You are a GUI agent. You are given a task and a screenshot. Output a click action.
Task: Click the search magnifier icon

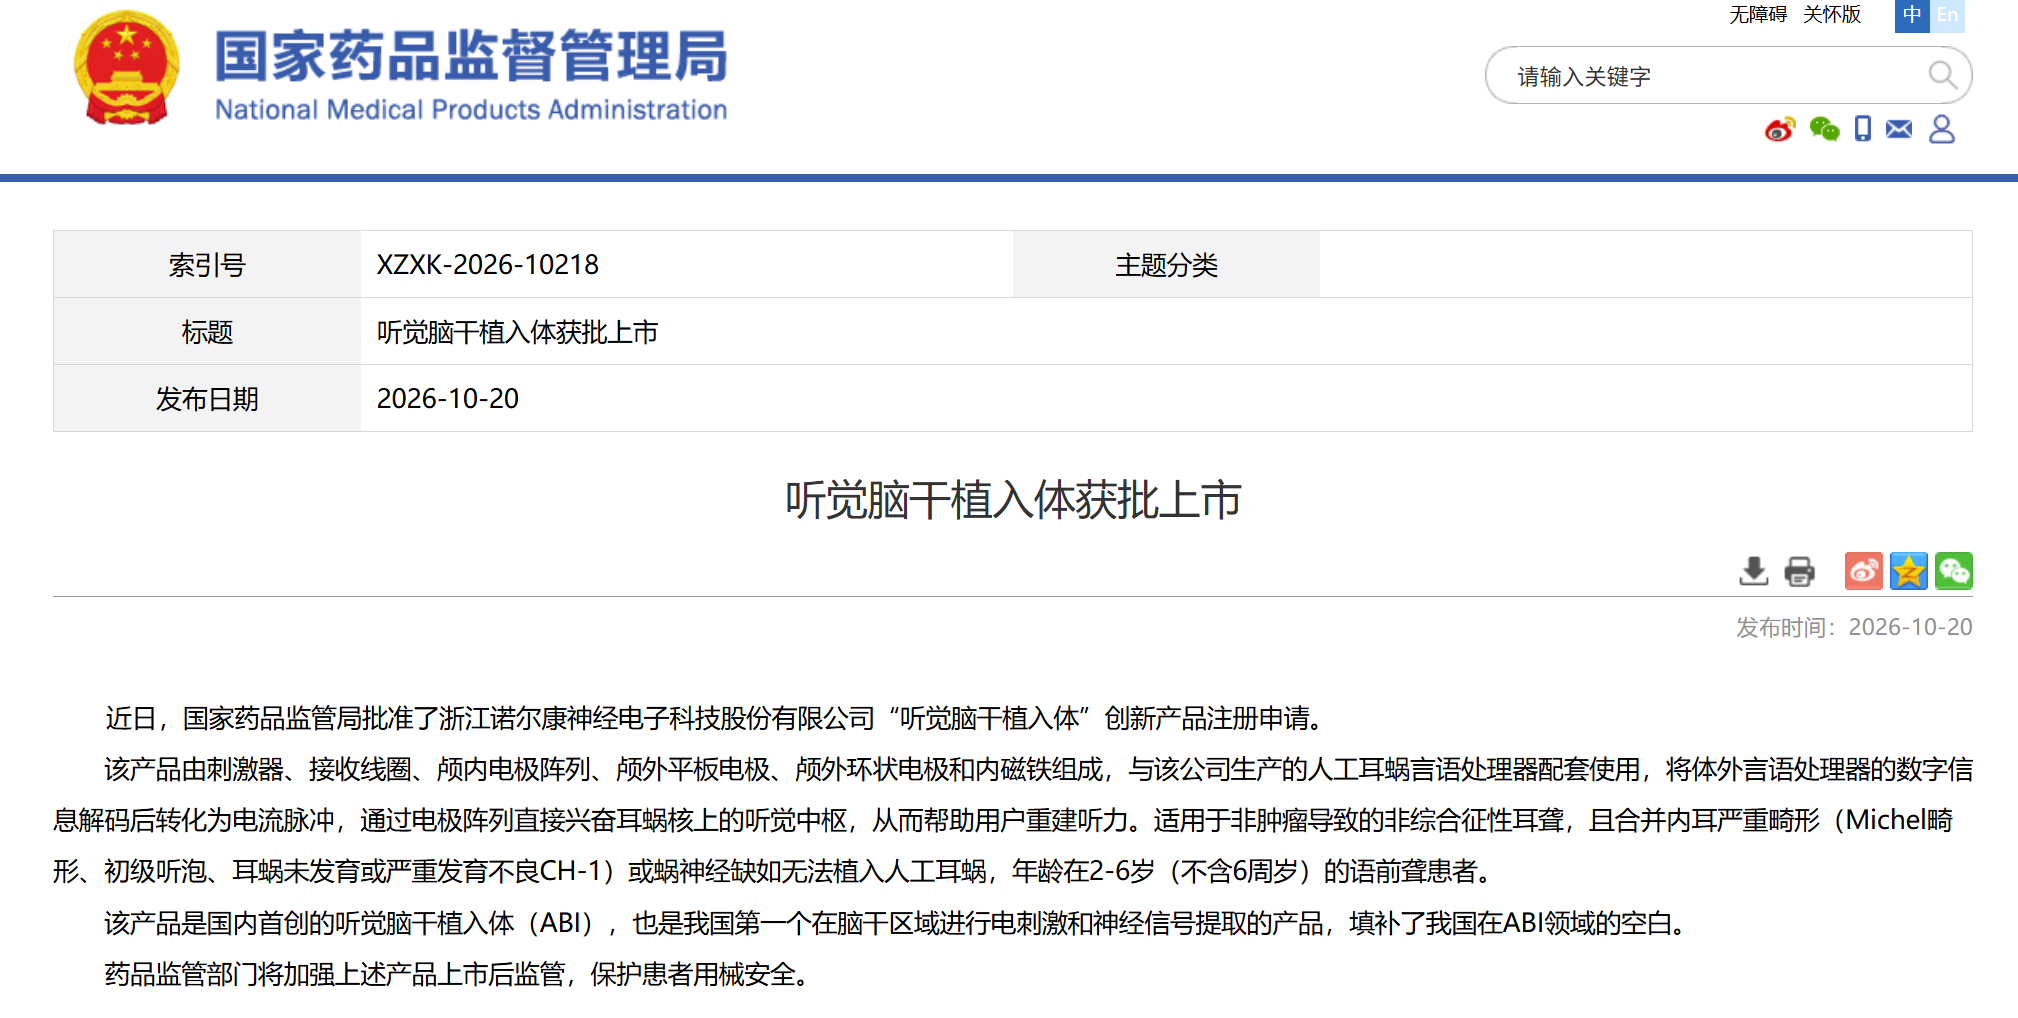click(x=1941, y=75)
